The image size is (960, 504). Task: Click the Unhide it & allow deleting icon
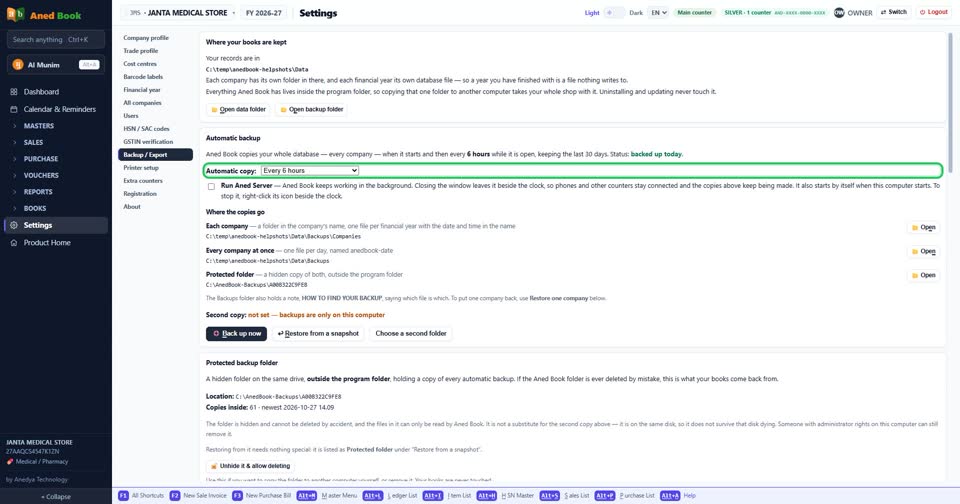coord(214,466)
